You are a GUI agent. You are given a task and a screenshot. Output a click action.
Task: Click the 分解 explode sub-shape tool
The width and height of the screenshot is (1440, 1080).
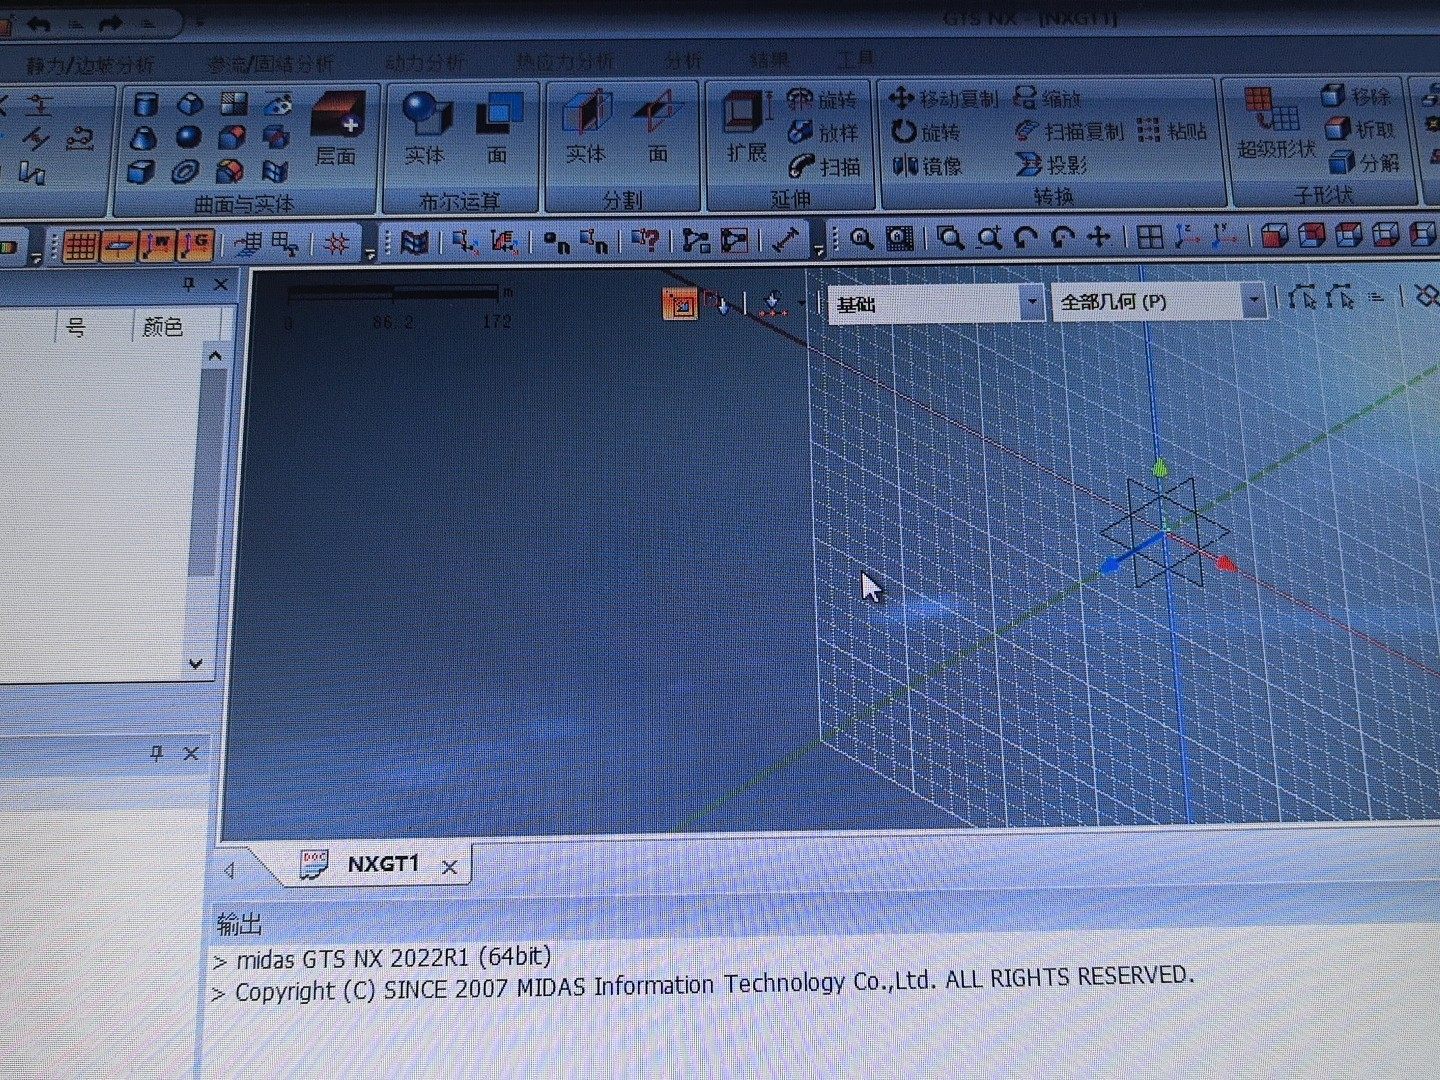tap(1363, 162)
